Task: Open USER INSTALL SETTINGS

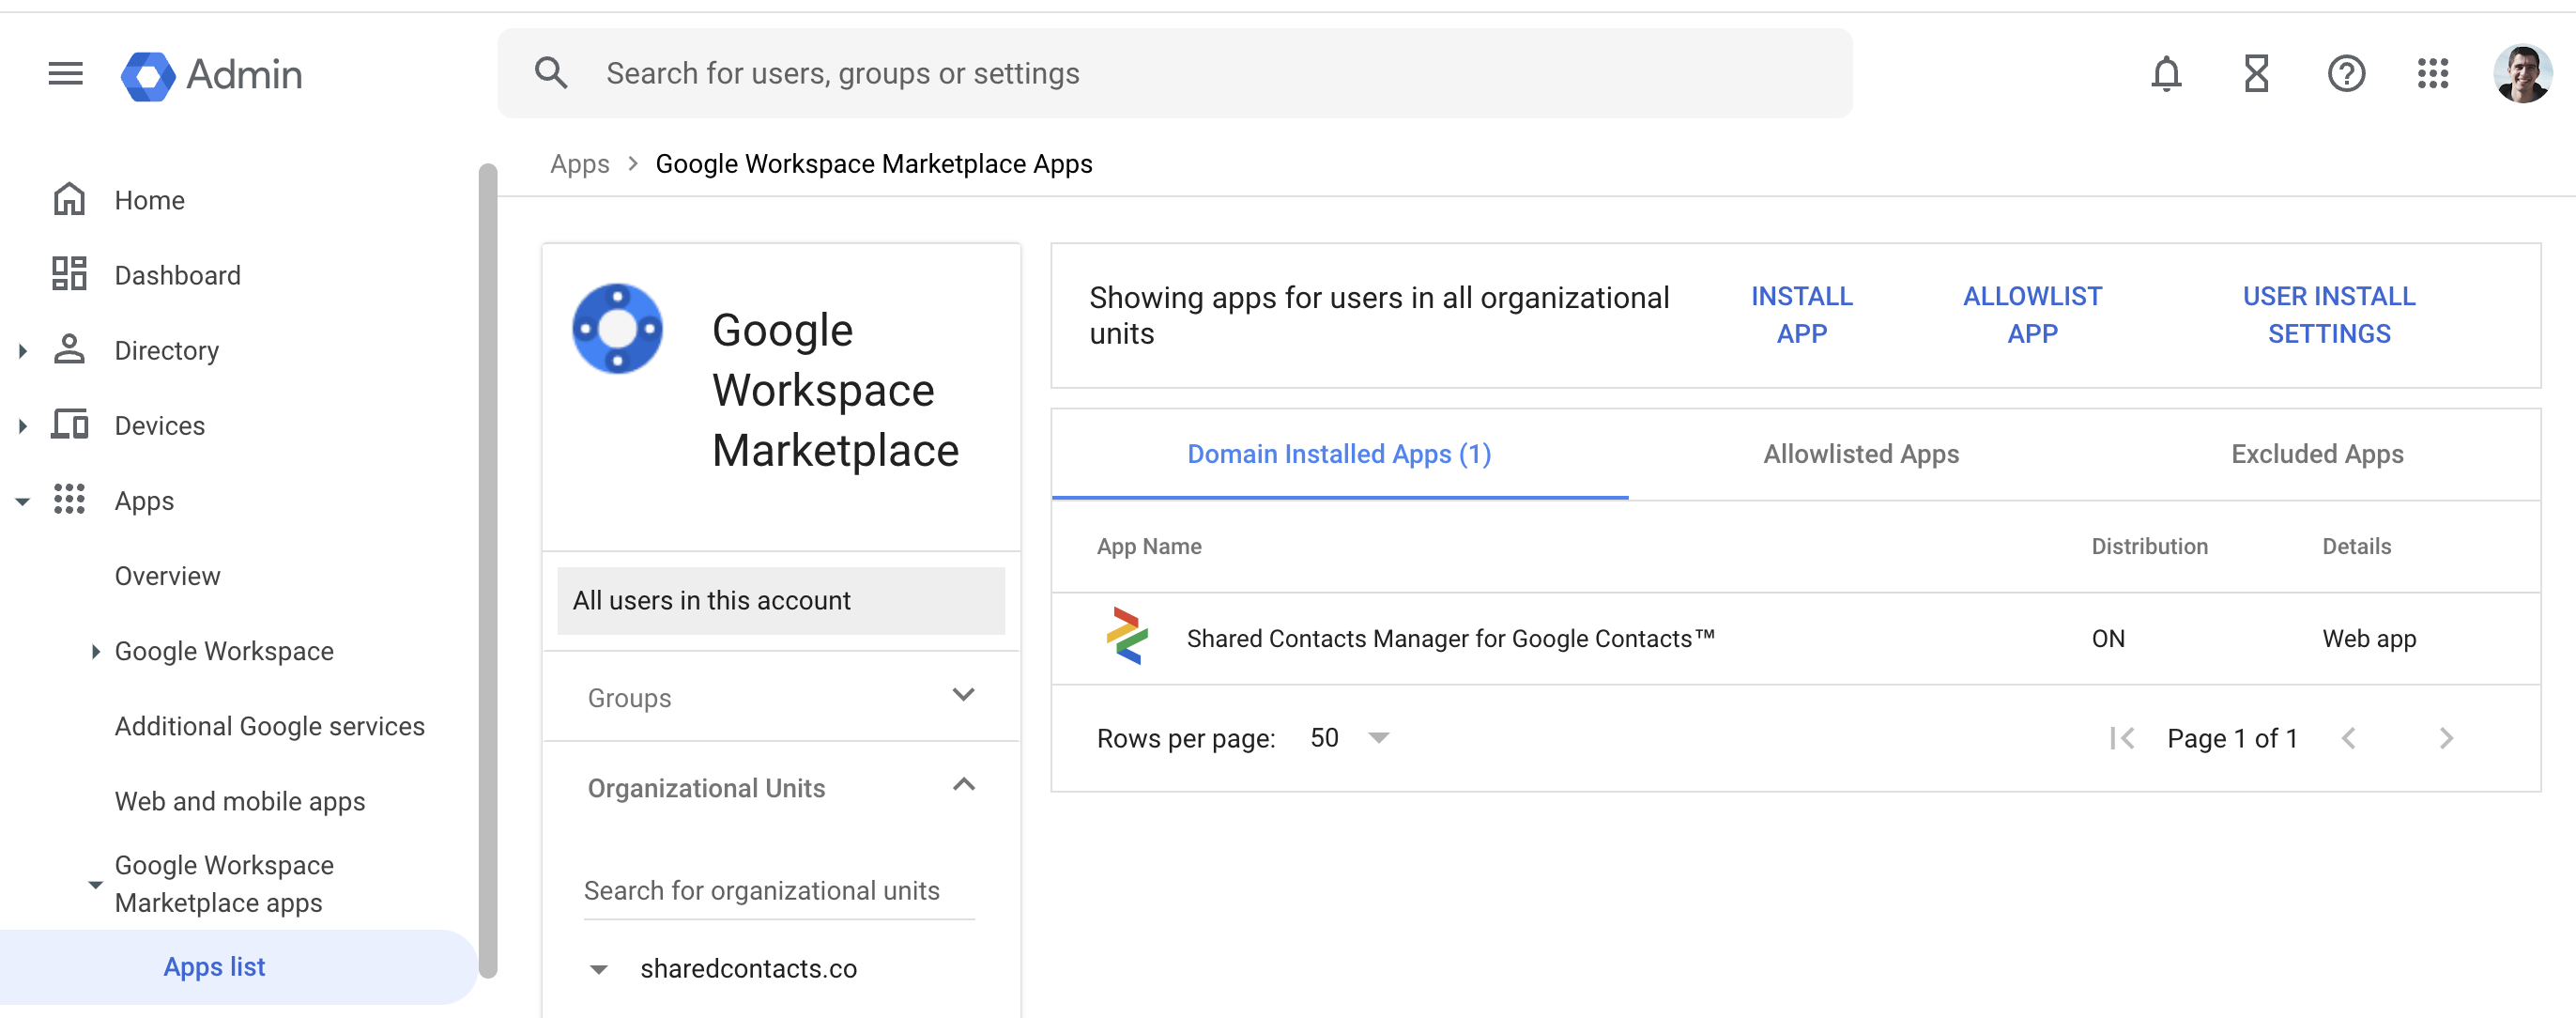Action: click(2329, 314)
